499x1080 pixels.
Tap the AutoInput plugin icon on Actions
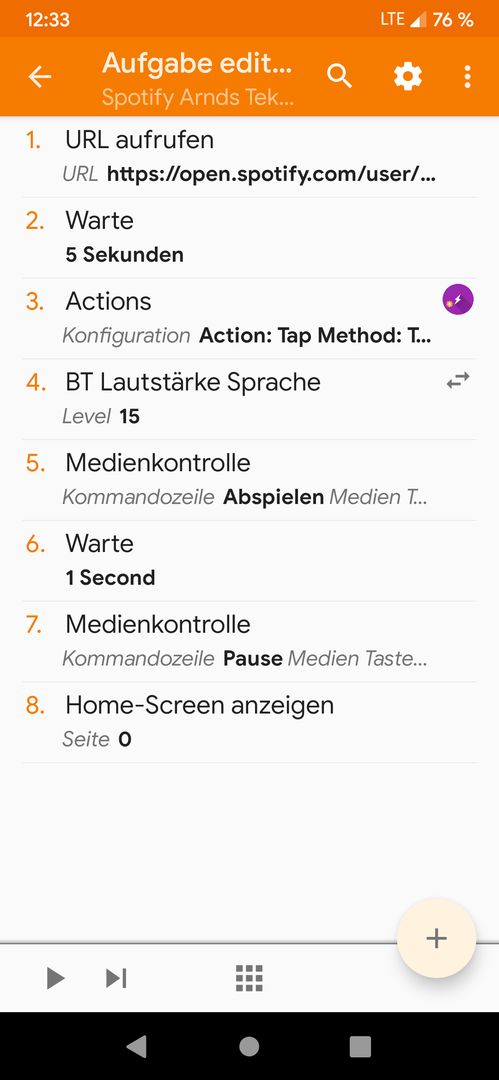coord(458,300)
